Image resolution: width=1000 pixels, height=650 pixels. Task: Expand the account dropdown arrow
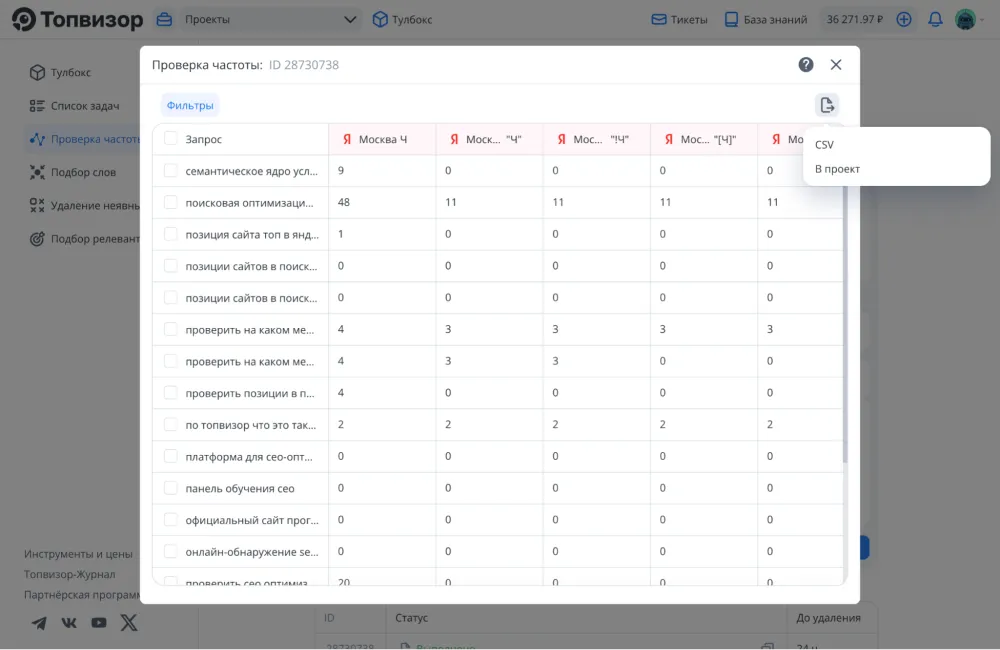coord(982,20)
